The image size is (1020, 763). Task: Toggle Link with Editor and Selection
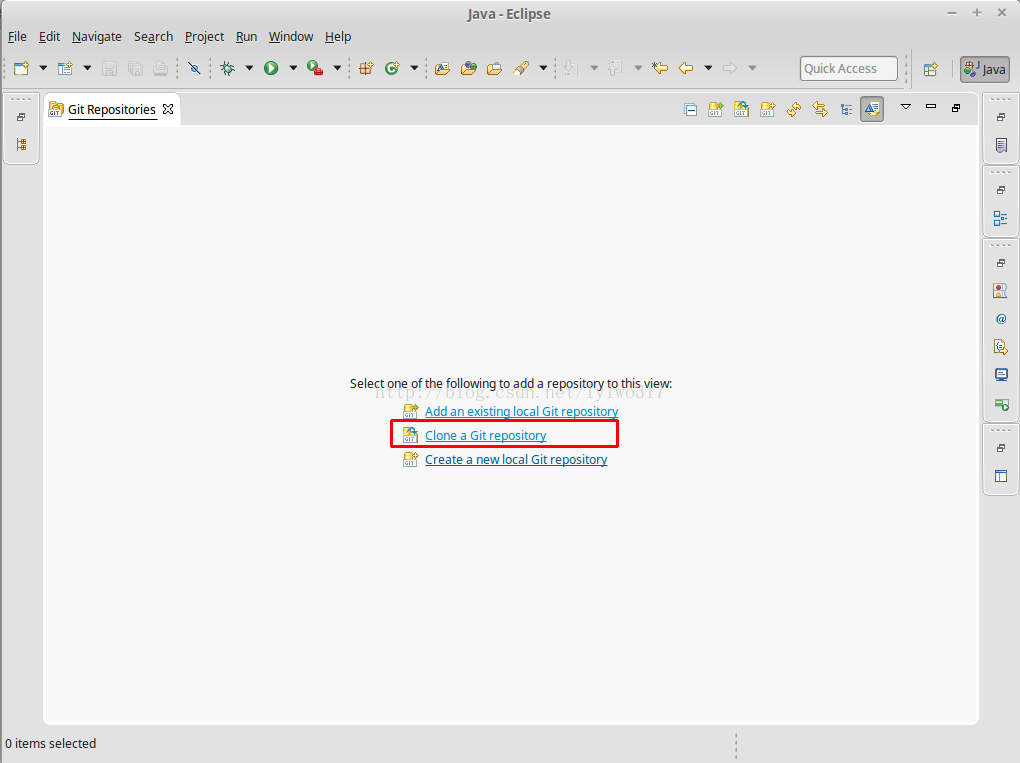[820, 110]
